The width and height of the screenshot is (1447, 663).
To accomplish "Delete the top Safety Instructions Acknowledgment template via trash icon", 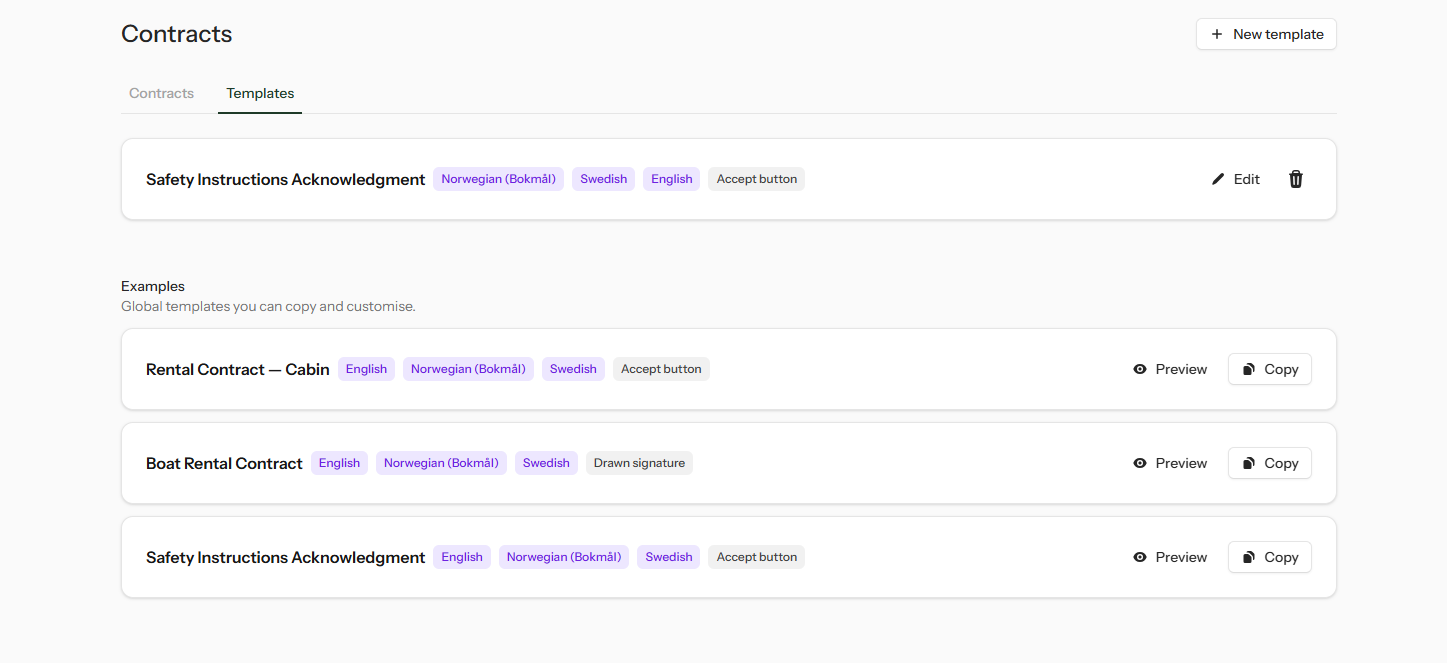I will 1296,179.
